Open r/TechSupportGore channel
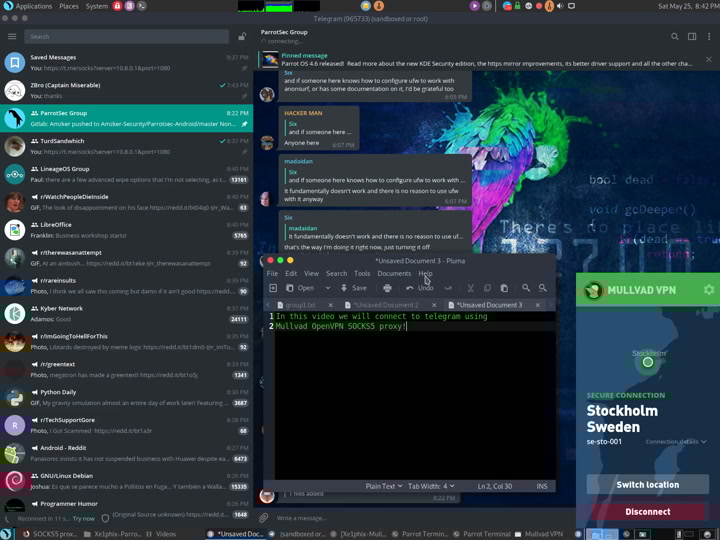This screenshot has height=540, width=720. click(x=126, y=425)
